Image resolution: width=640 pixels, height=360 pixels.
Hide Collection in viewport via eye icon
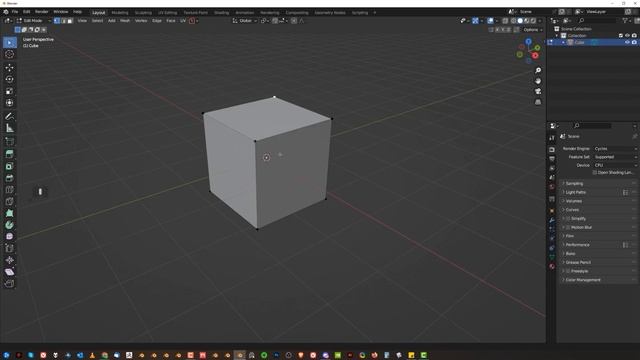[x=627, y=36]
